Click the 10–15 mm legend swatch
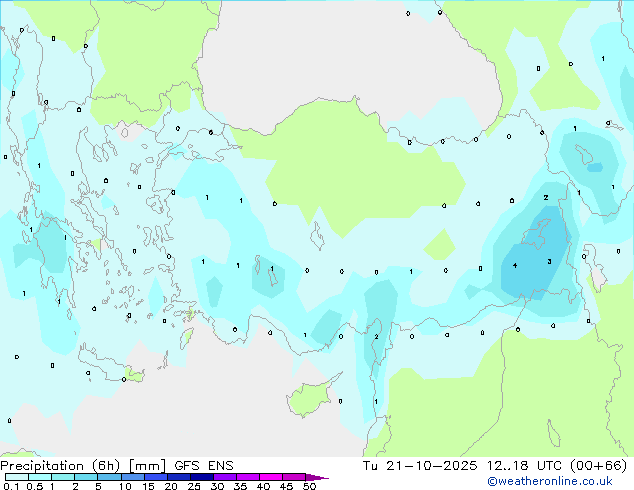Viewport: 634px width, 490px height. [x=133, y=477]
